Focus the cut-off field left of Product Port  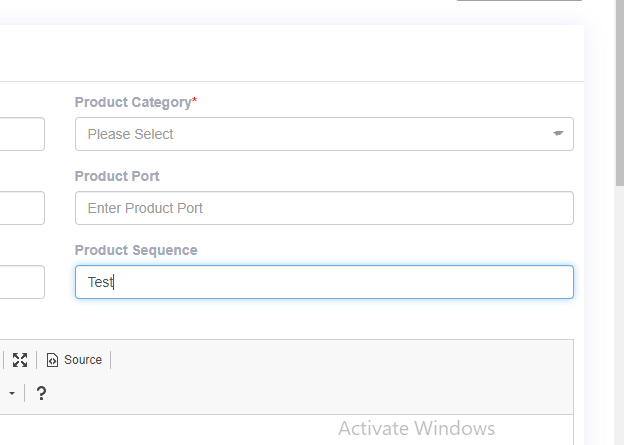[21, 208]
